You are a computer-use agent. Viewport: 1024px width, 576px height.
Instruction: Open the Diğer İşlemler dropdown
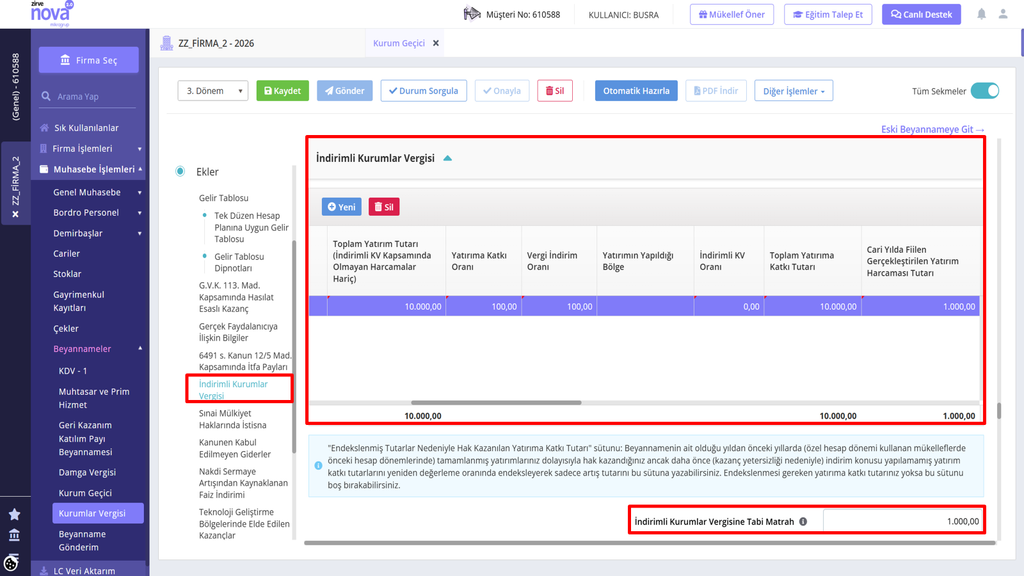click(x=793, y=91)
